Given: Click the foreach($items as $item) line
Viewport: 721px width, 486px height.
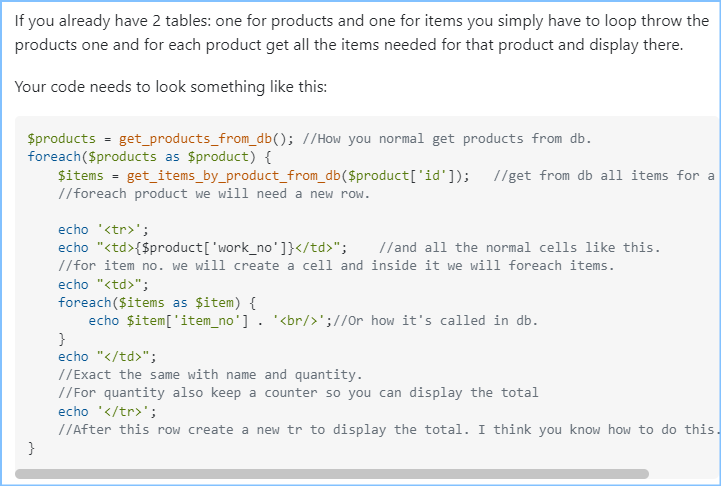Looking at the screenshot, I should [x=157, y=302].
